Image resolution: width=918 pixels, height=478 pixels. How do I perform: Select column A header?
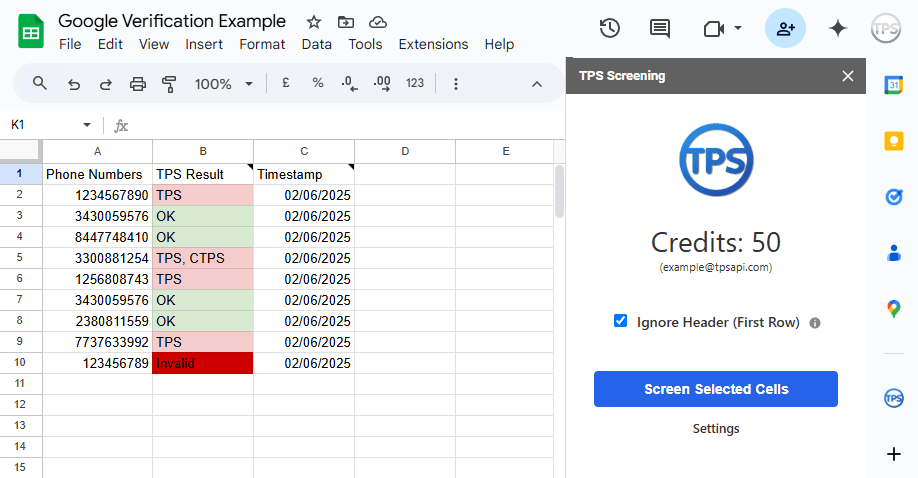(x=97, y=151)
